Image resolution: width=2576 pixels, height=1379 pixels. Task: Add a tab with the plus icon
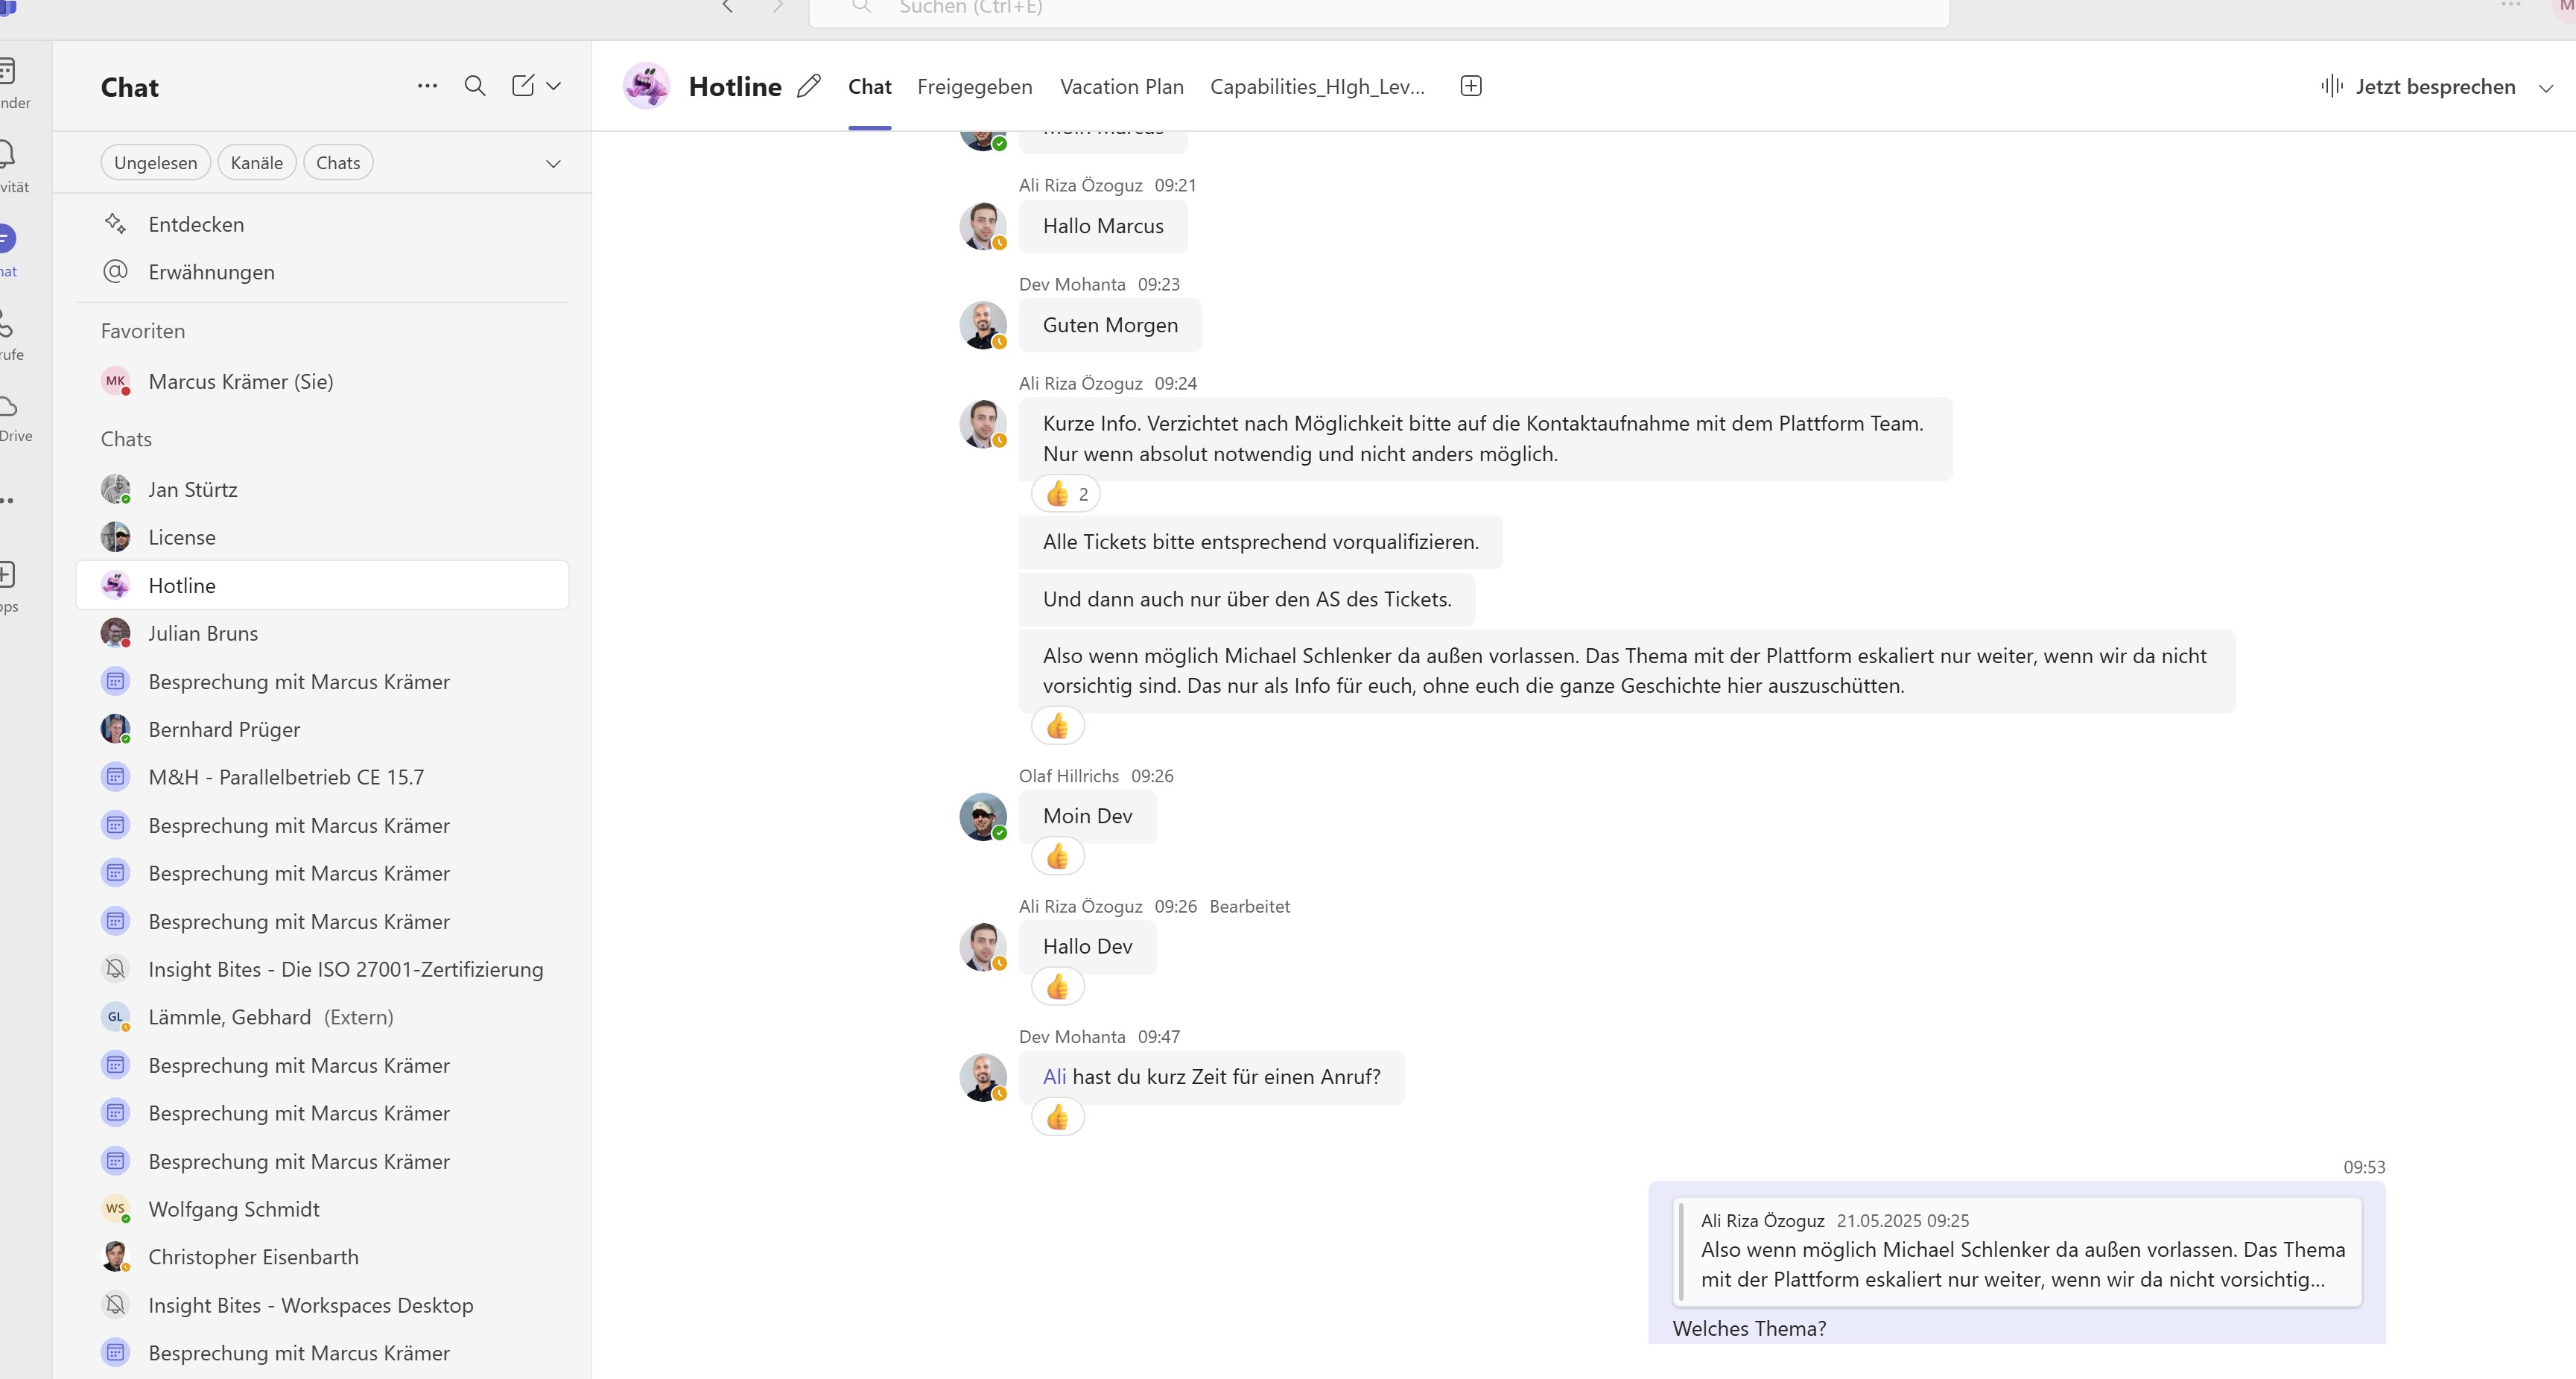[x=1470, y=86]
